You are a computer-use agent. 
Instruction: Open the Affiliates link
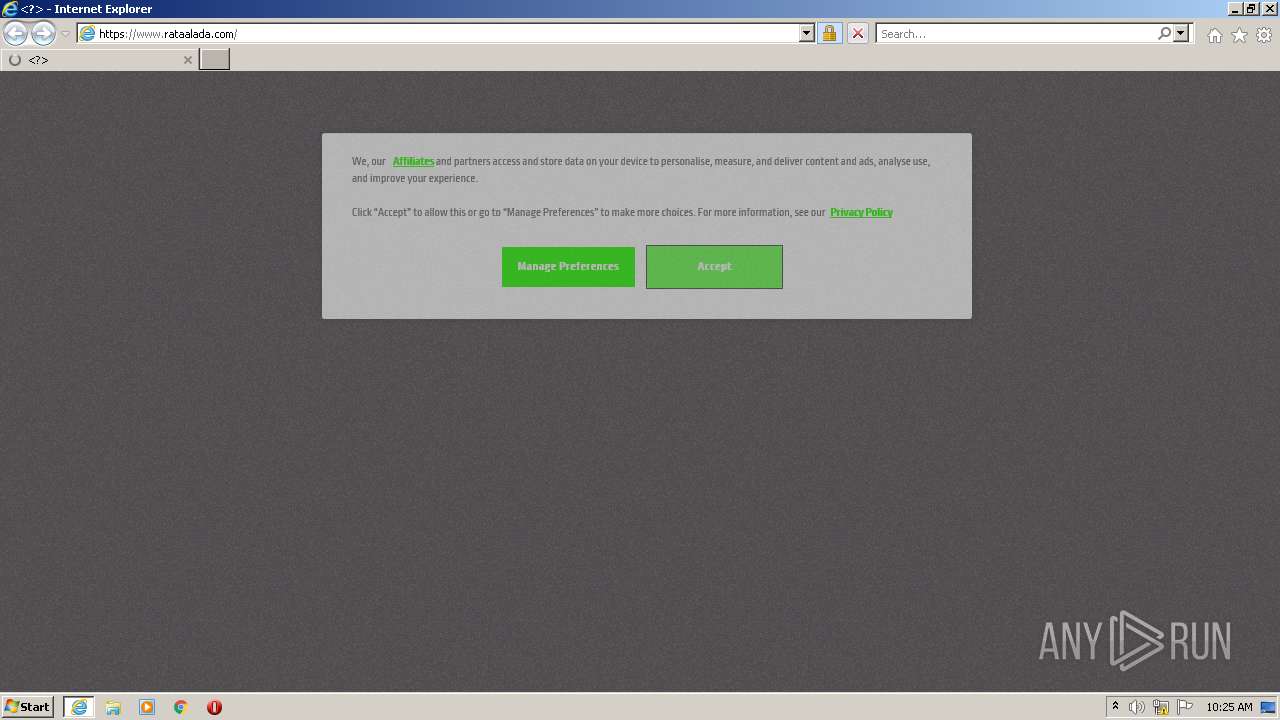click(x=413, y=161)
